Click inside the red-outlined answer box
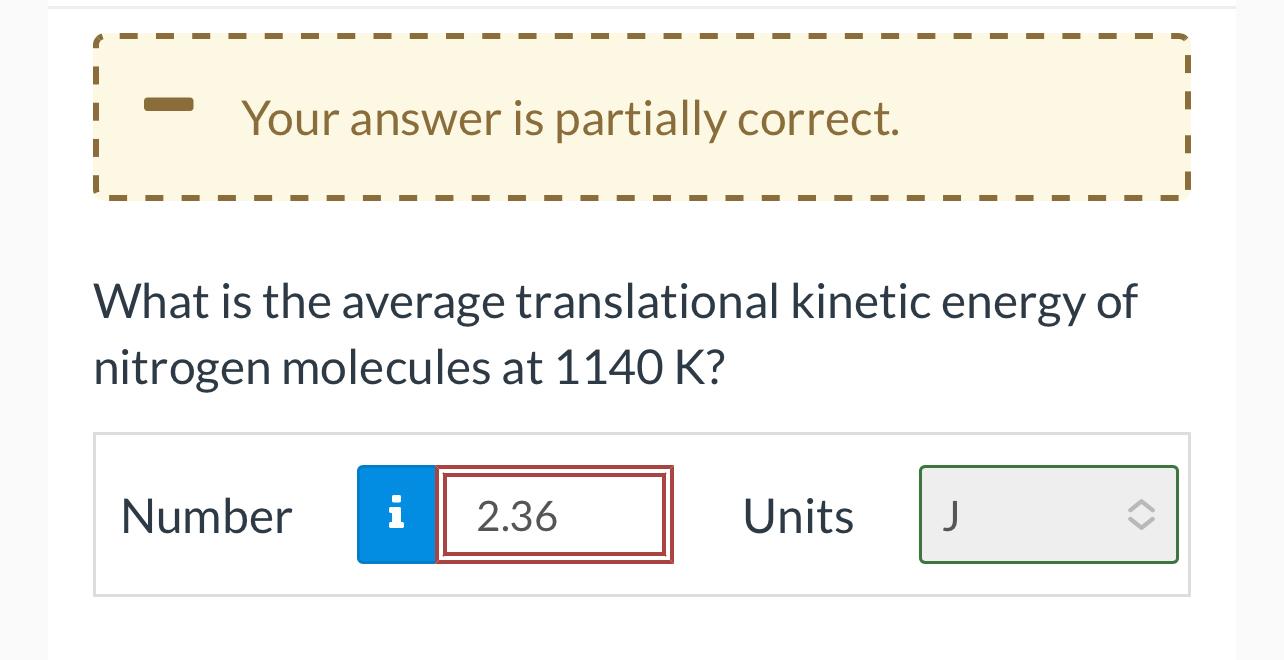Viewport: 1284px width, 660px height. (555, 514)
